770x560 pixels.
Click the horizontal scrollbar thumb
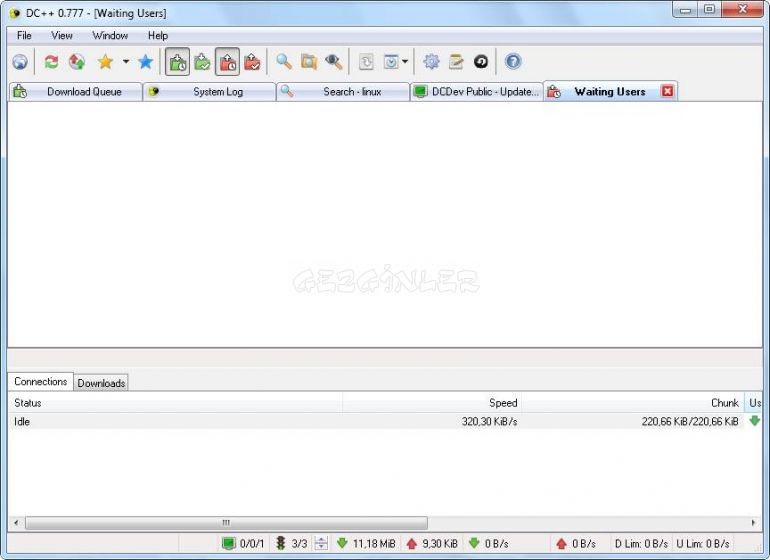[226, 523]
